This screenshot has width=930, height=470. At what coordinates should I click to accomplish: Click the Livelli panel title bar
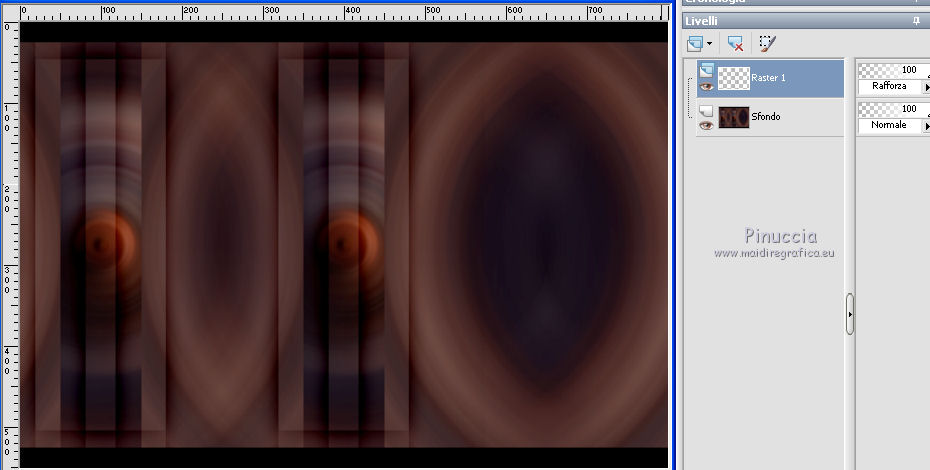pos(805,21)
